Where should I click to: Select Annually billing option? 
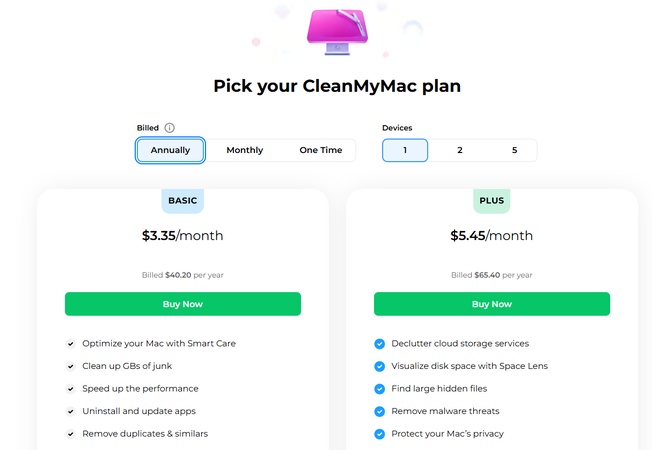point(171,150)
